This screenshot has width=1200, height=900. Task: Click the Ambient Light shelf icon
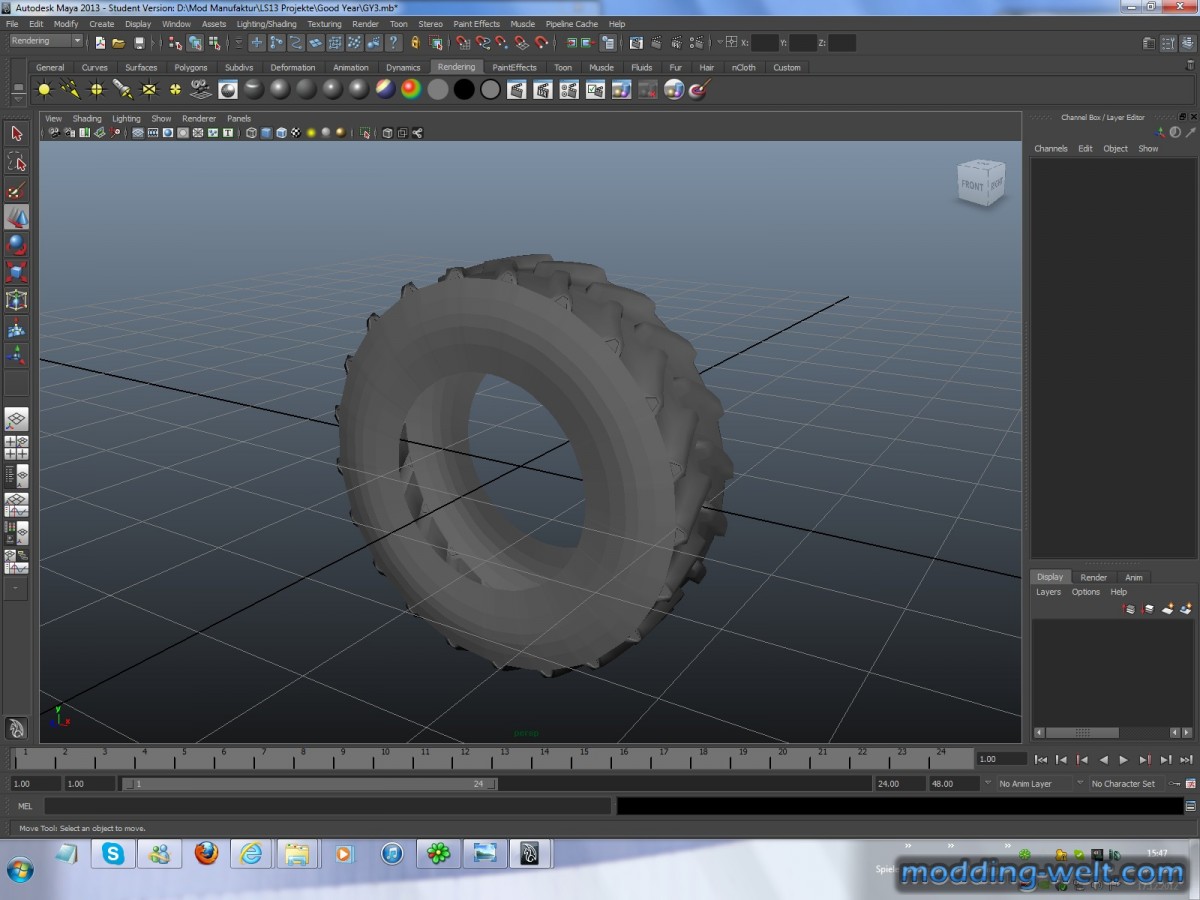44,90
